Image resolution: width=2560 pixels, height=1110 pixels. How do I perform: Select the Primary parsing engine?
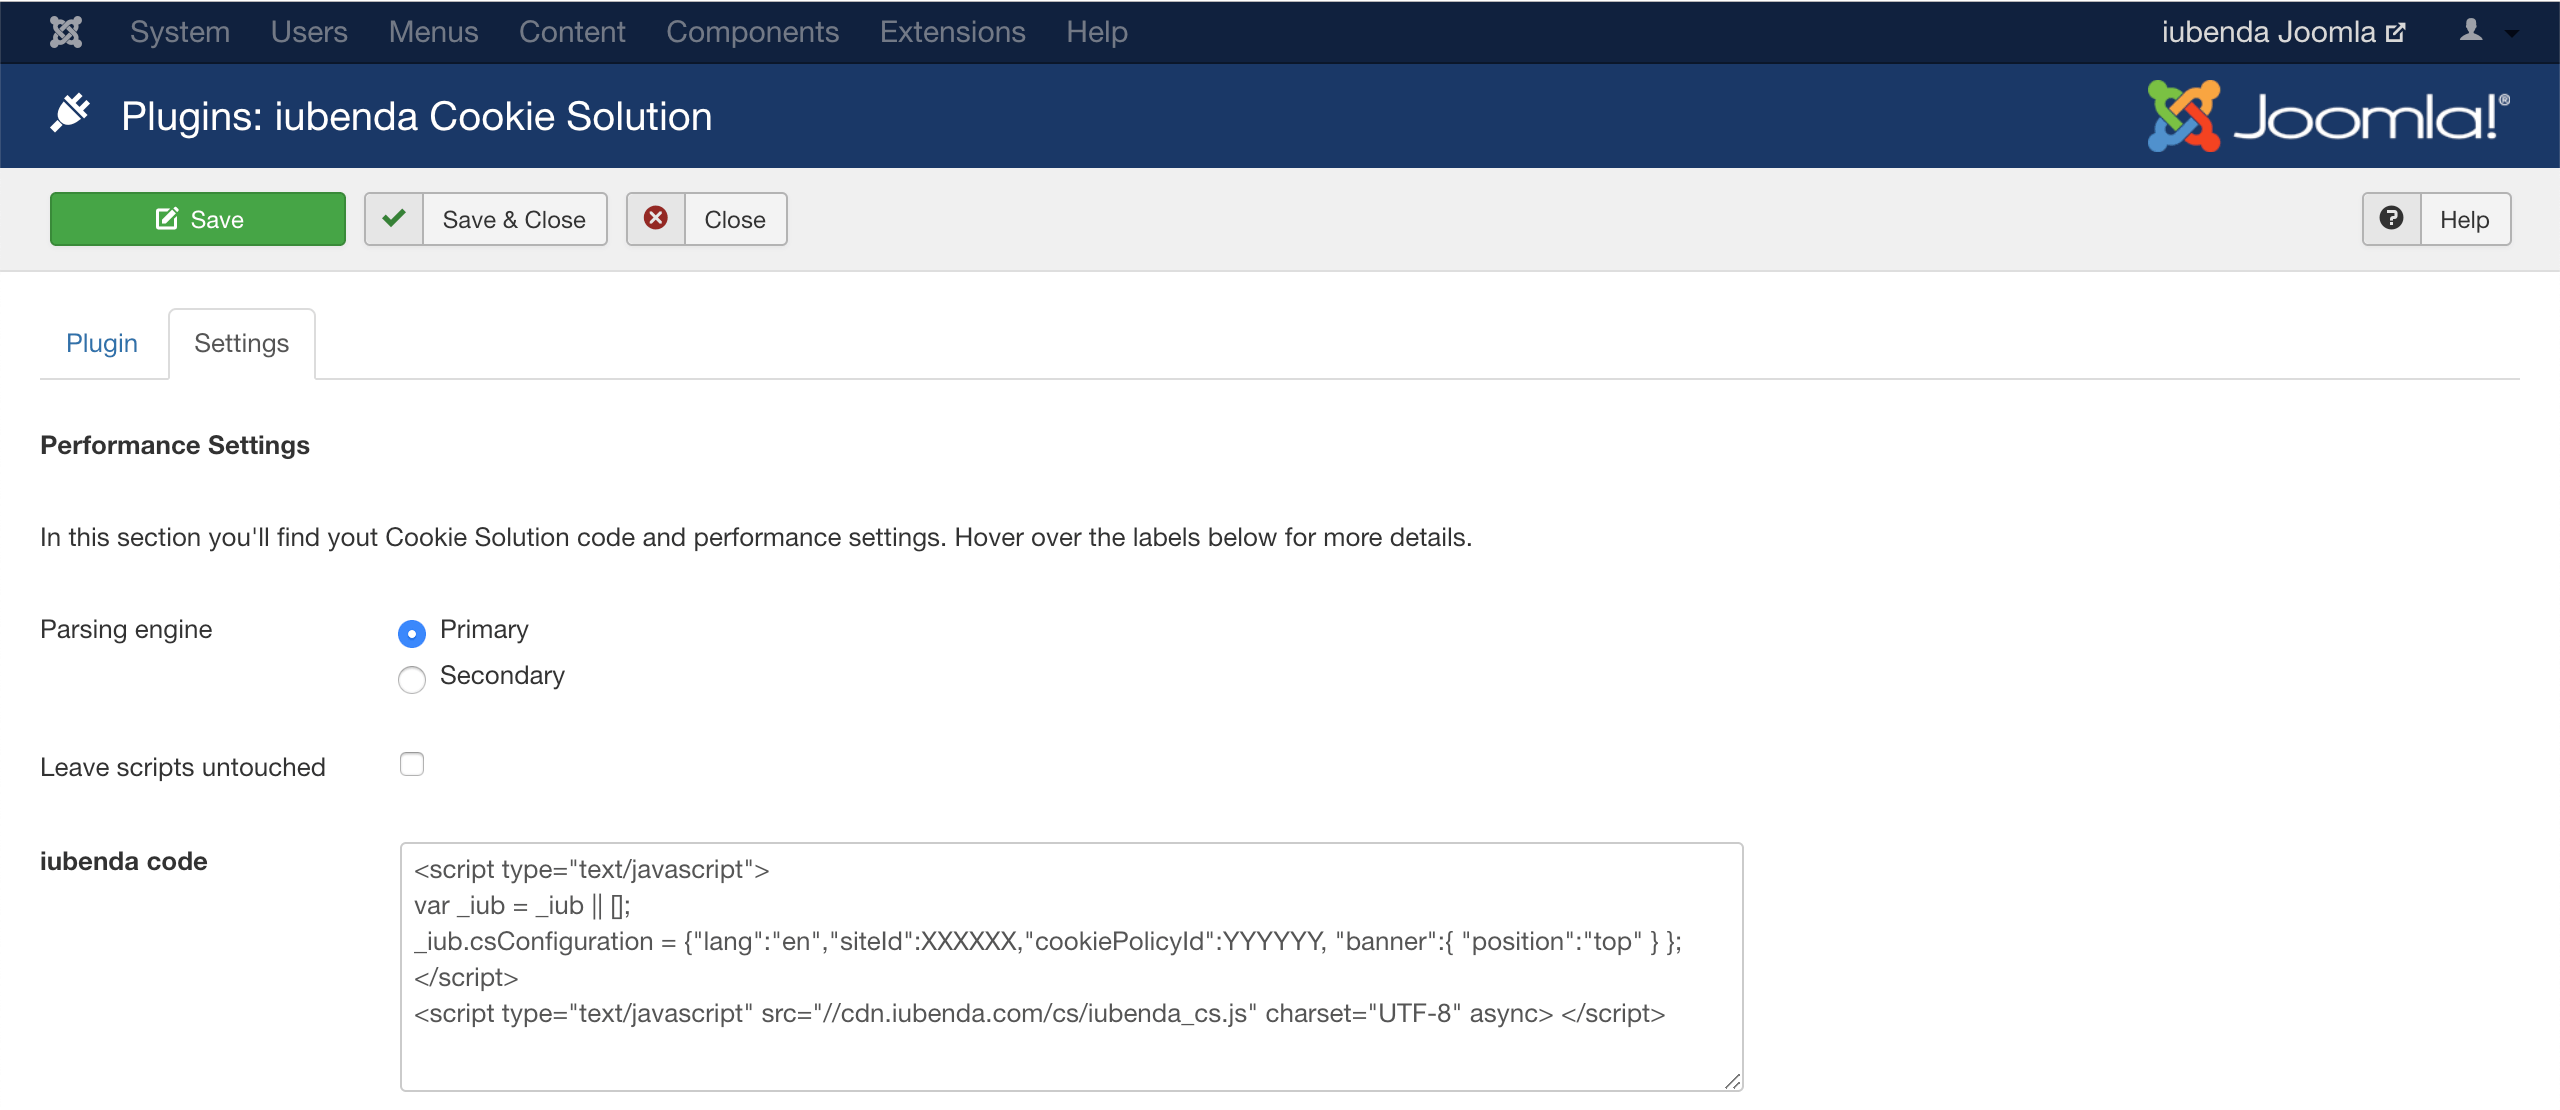coord(412,632)
